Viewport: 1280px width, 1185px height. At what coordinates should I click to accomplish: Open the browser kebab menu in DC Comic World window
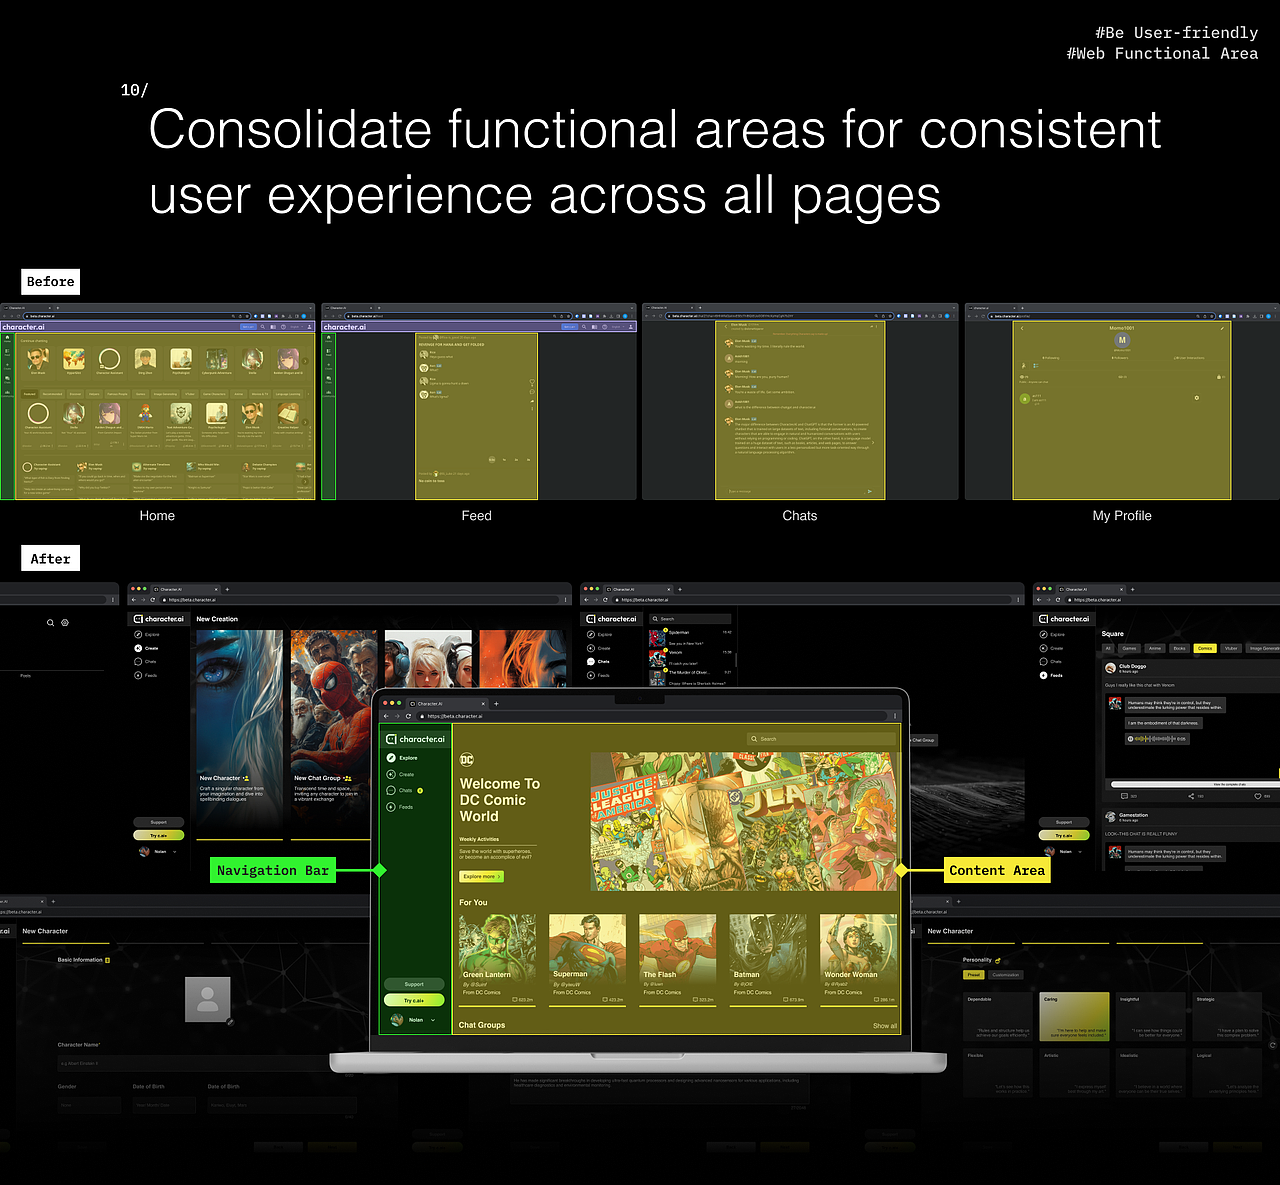tap(895, 716)
